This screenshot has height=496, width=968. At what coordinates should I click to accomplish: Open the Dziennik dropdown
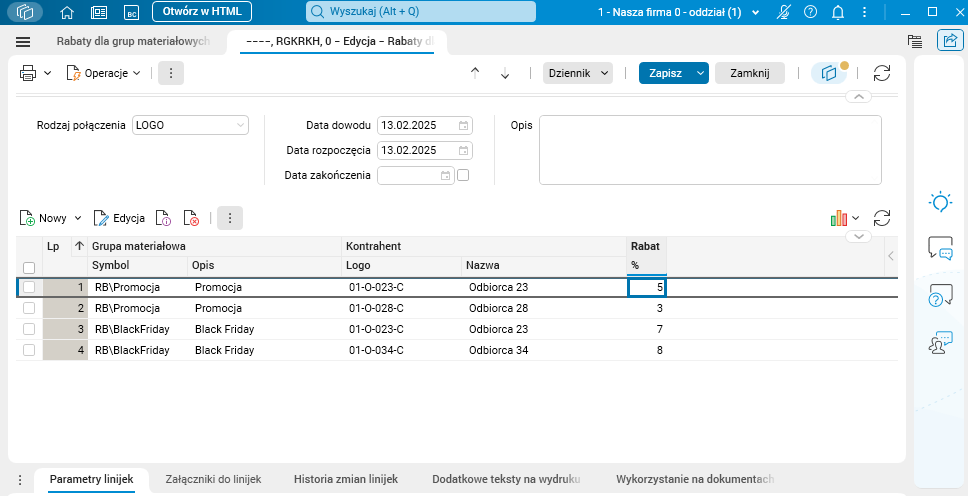coord(578,73)
